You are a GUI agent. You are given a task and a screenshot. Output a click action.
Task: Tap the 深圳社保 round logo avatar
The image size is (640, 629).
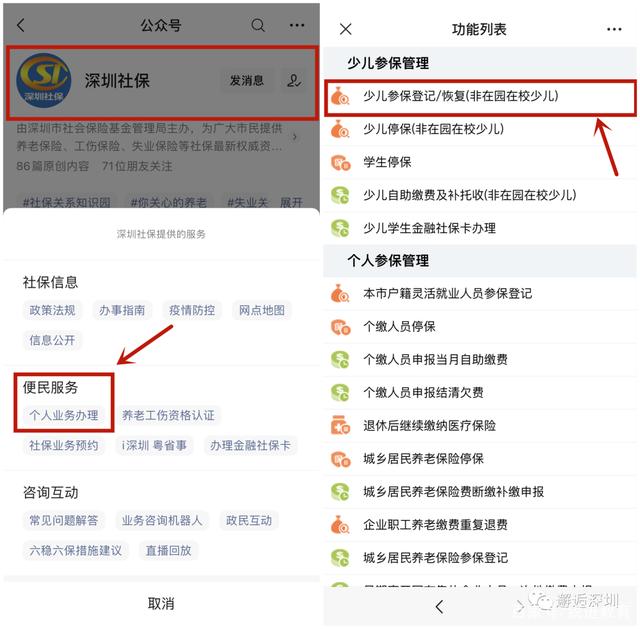[x=44, y=81]
